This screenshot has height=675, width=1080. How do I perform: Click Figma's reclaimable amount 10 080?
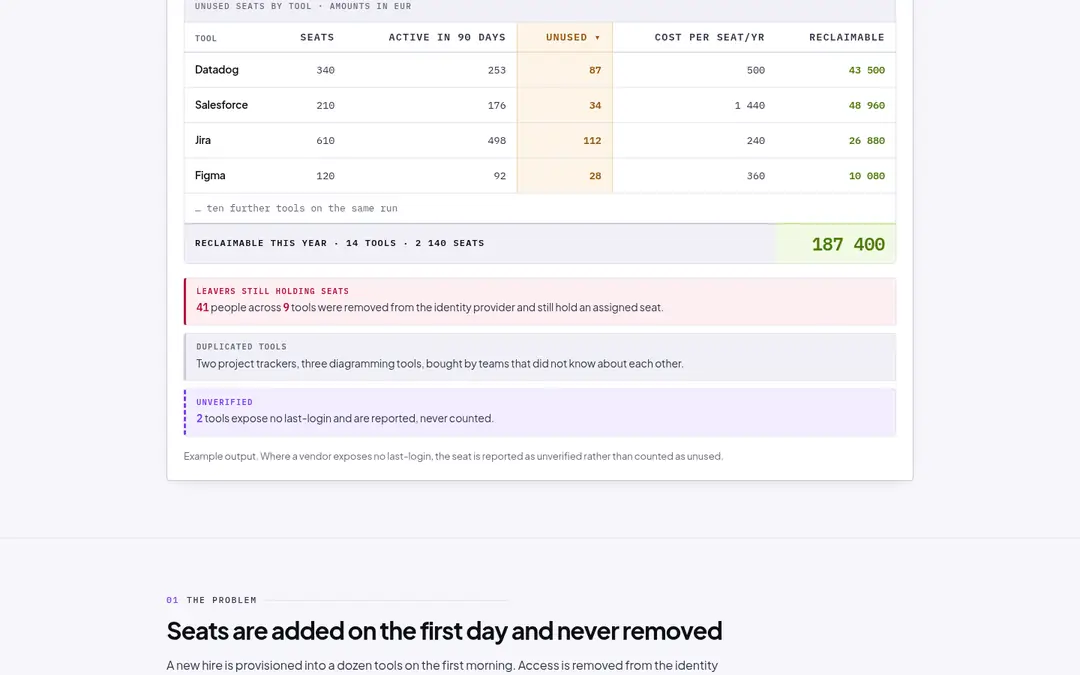(x=866, y=176)
